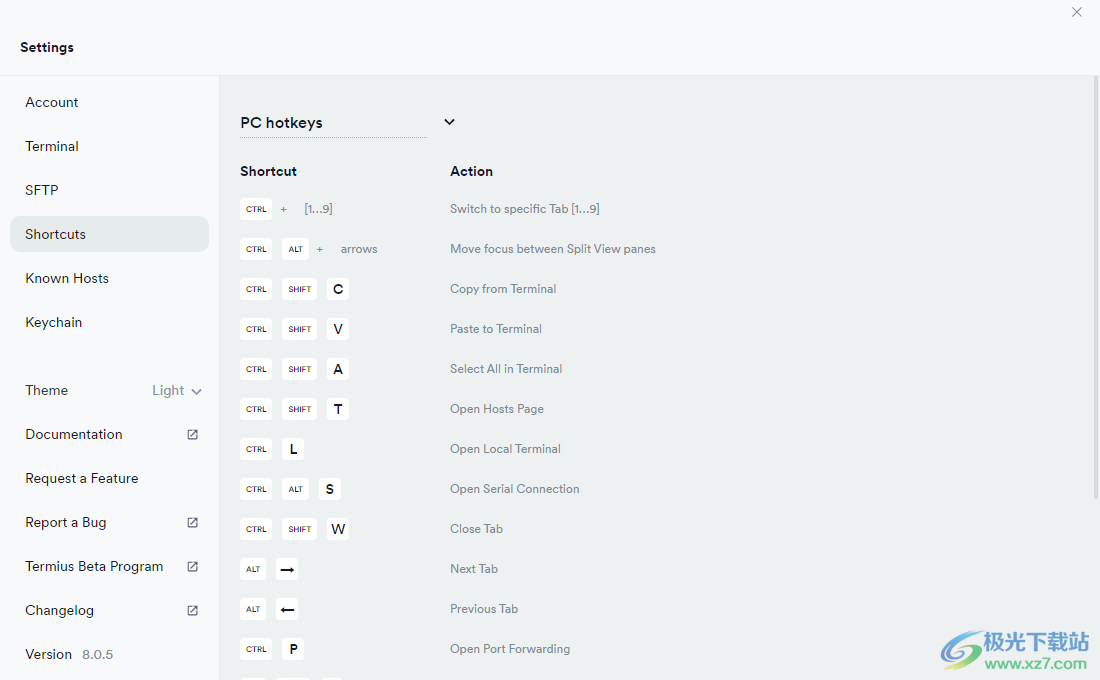Open the Changelog link

point(59,611)
